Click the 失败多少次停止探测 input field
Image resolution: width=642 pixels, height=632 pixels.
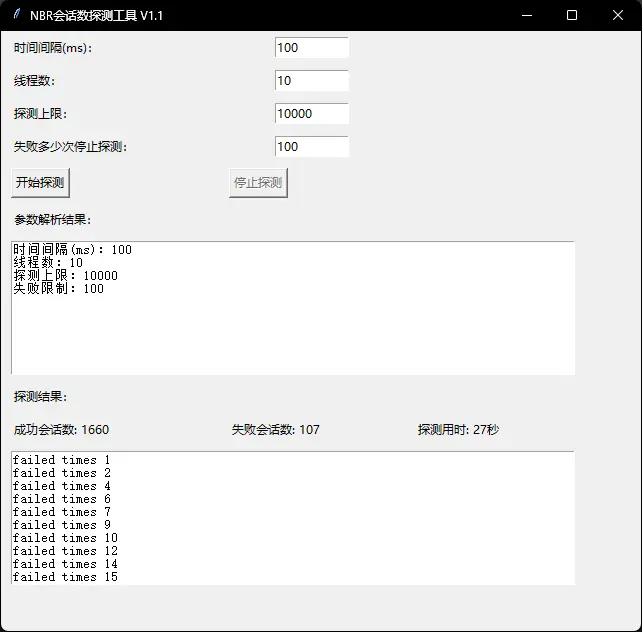tap(311, 147)
